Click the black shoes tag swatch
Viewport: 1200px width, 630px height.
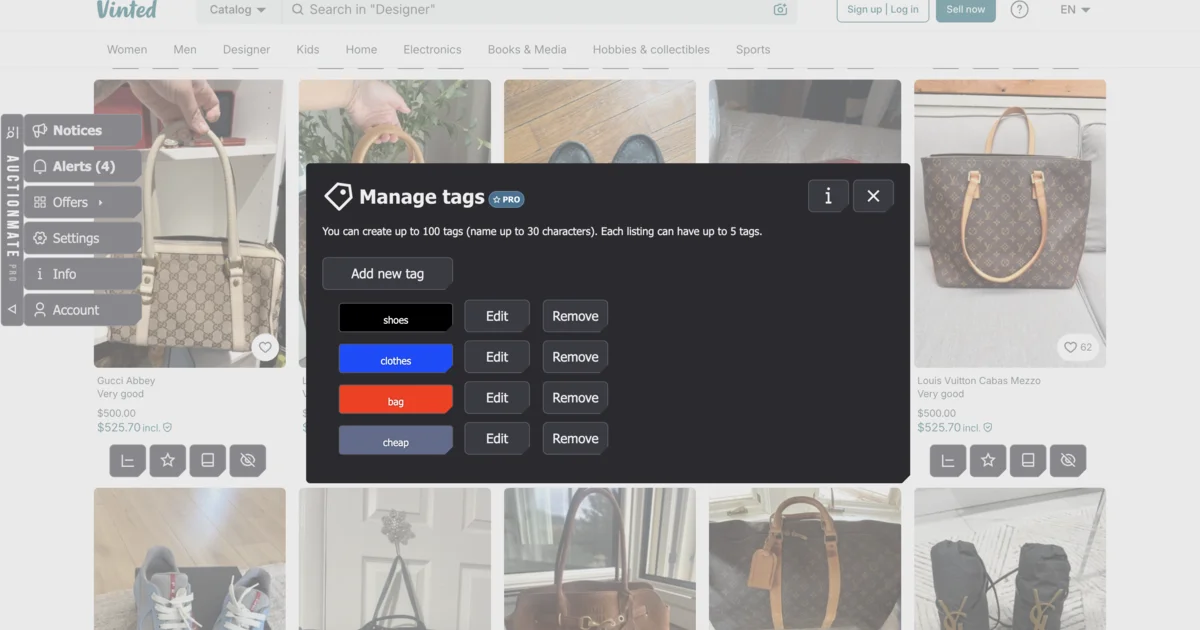pyautogui.click(x=396, y=318)
